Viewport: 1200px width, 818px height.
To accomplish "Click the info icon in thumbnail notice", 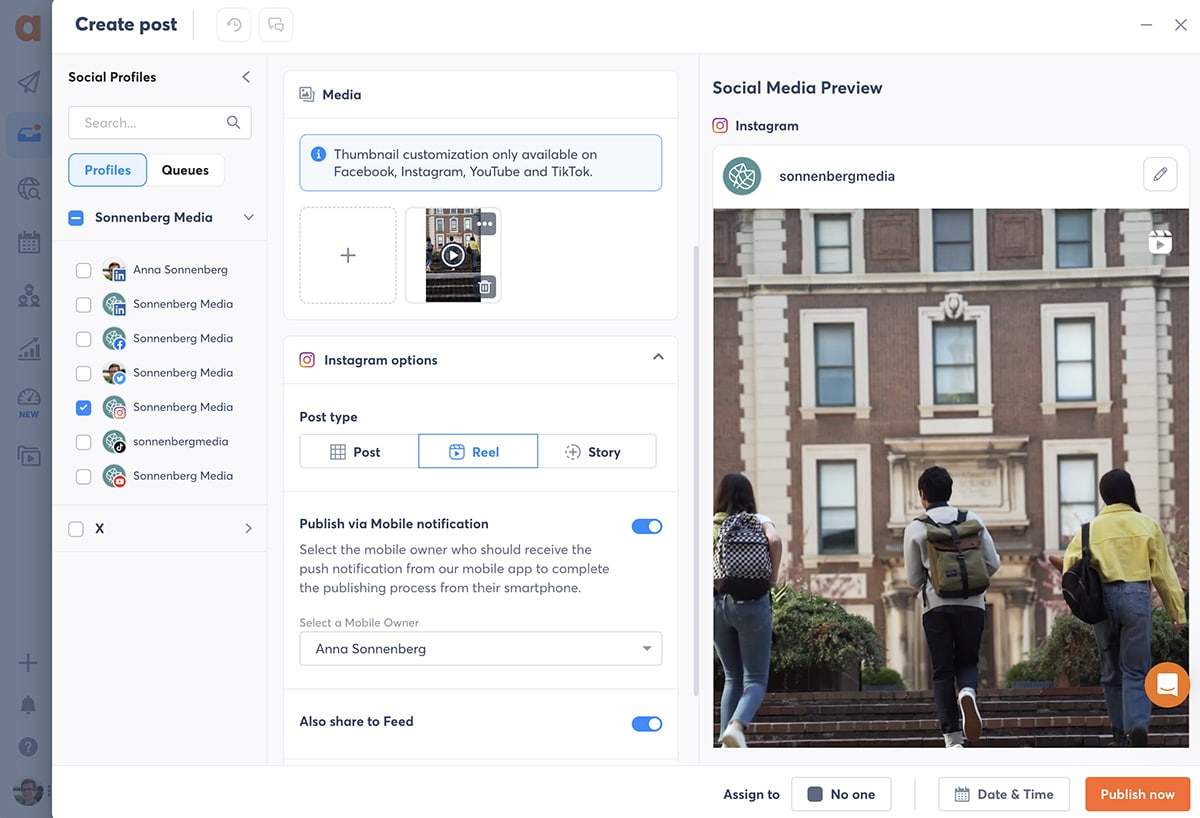I will click(x=318, y=154).
